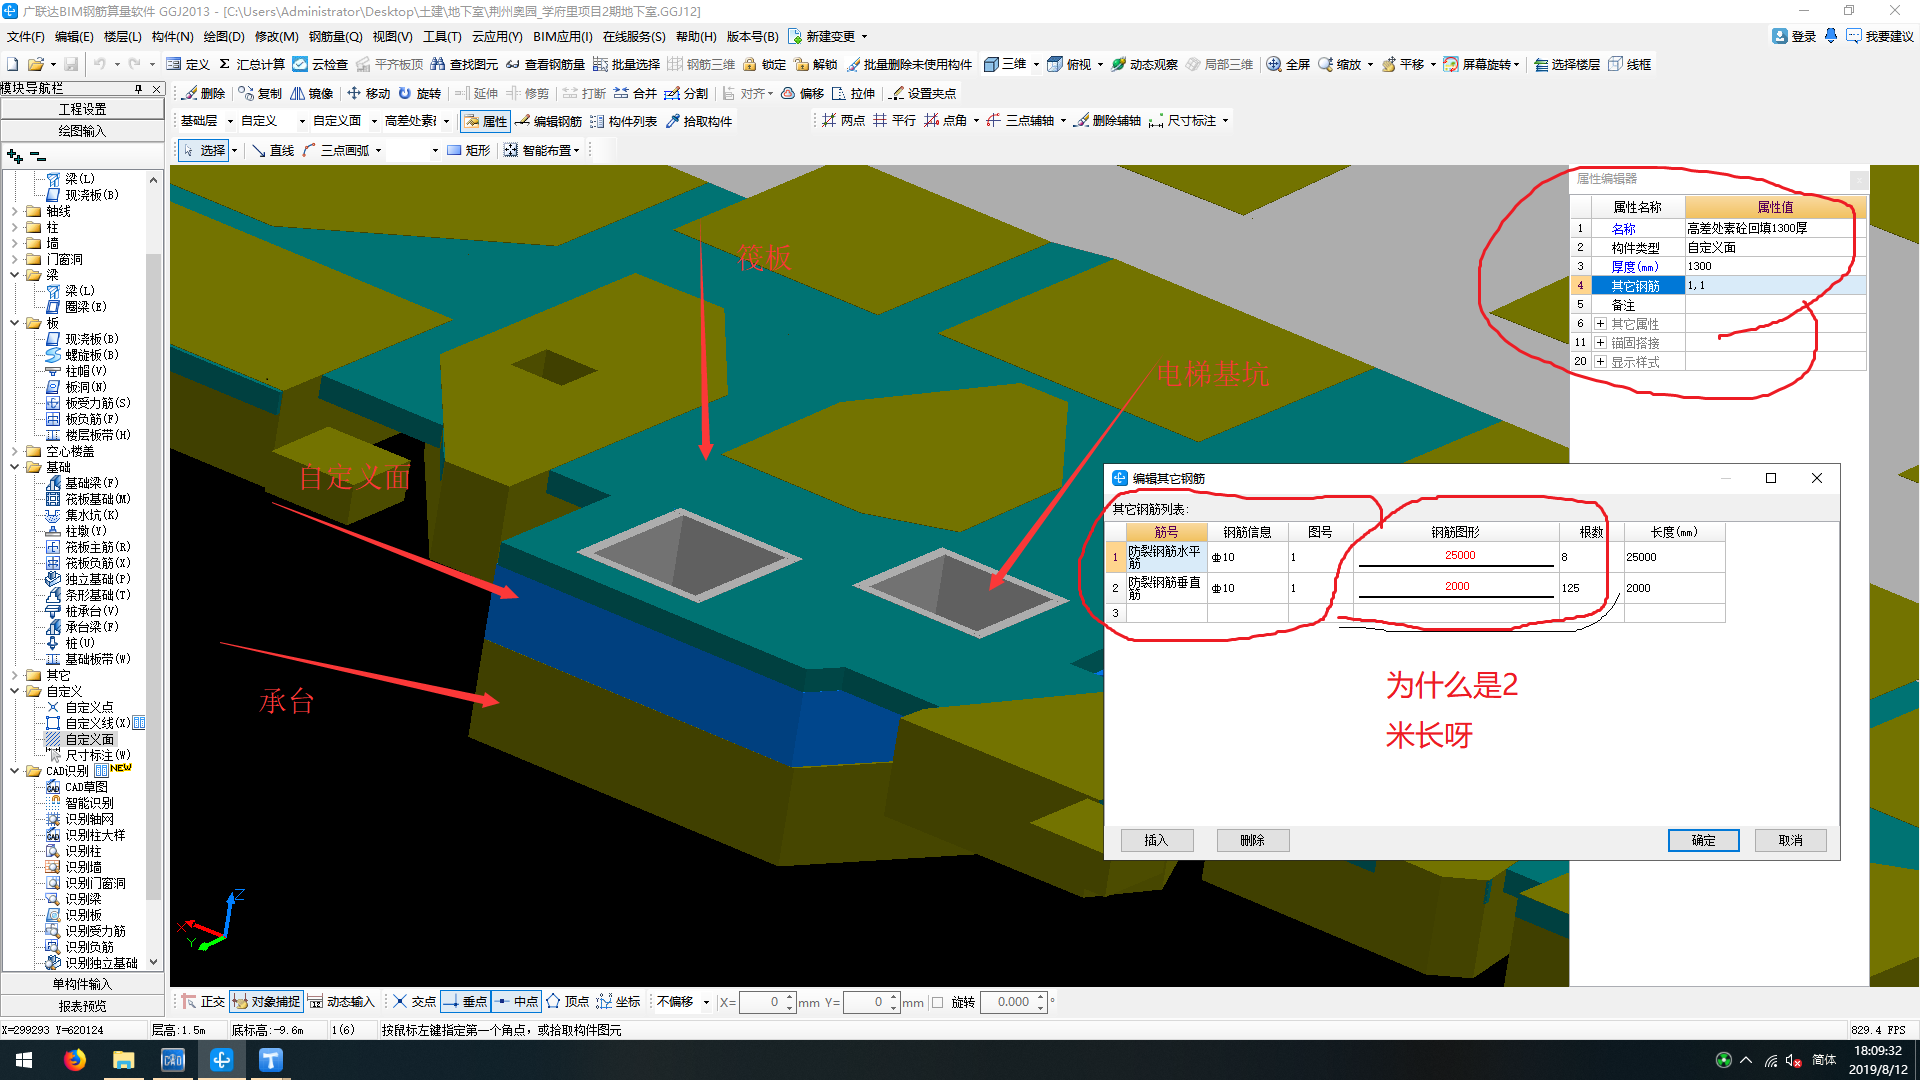The height and width of the screenshot is (1080, 1920).
Task: Toggle 交点 intersection snap
Action: (x=414, y=1001)
